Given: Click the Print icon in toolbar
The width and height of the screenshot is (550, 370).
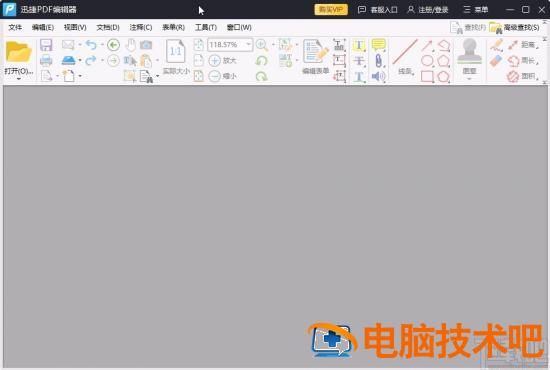Looking at the screenshot, I should [46, 61].
